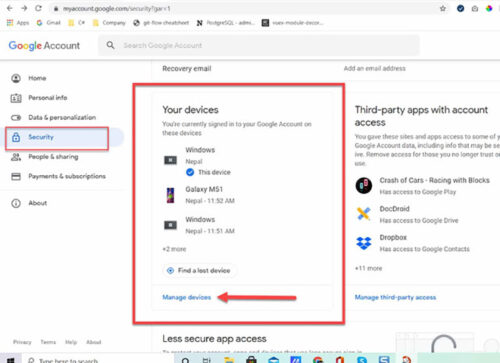Click the Manage devices link
500x363 pixels.
coord(187,297)
